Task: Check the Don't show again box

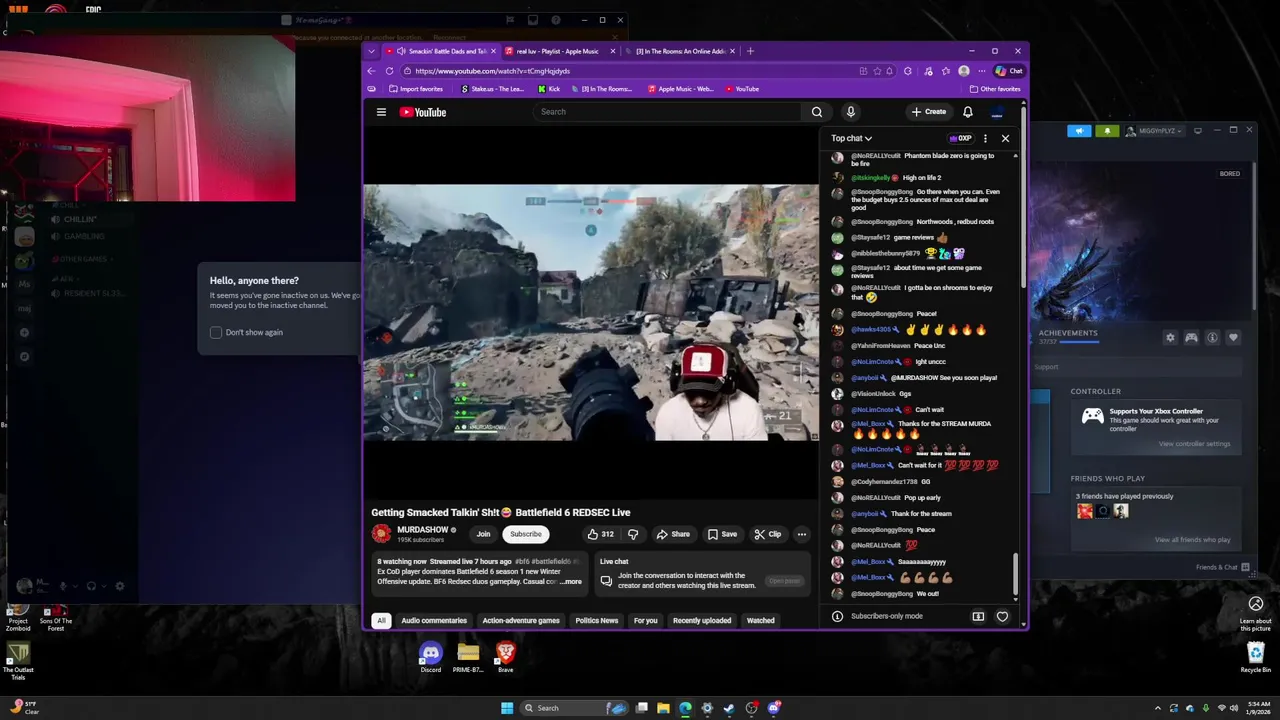Action: point(216,332)
